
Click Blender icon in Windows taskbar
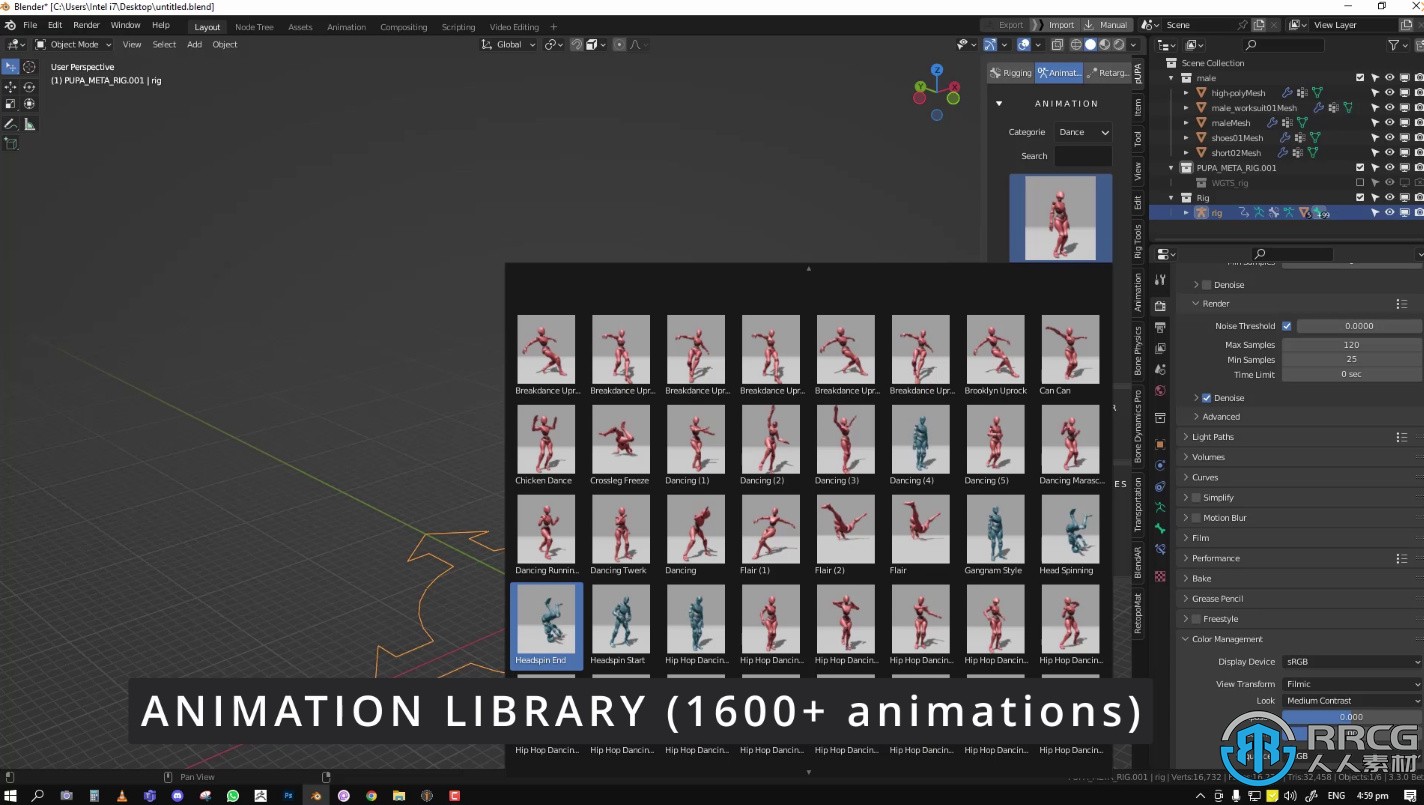click(316, 796)
